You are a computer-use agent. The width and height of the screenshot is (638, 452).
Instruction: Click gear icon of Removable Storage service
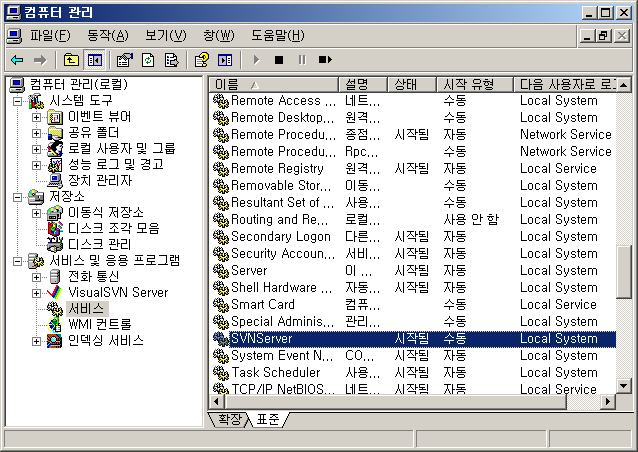221,186
